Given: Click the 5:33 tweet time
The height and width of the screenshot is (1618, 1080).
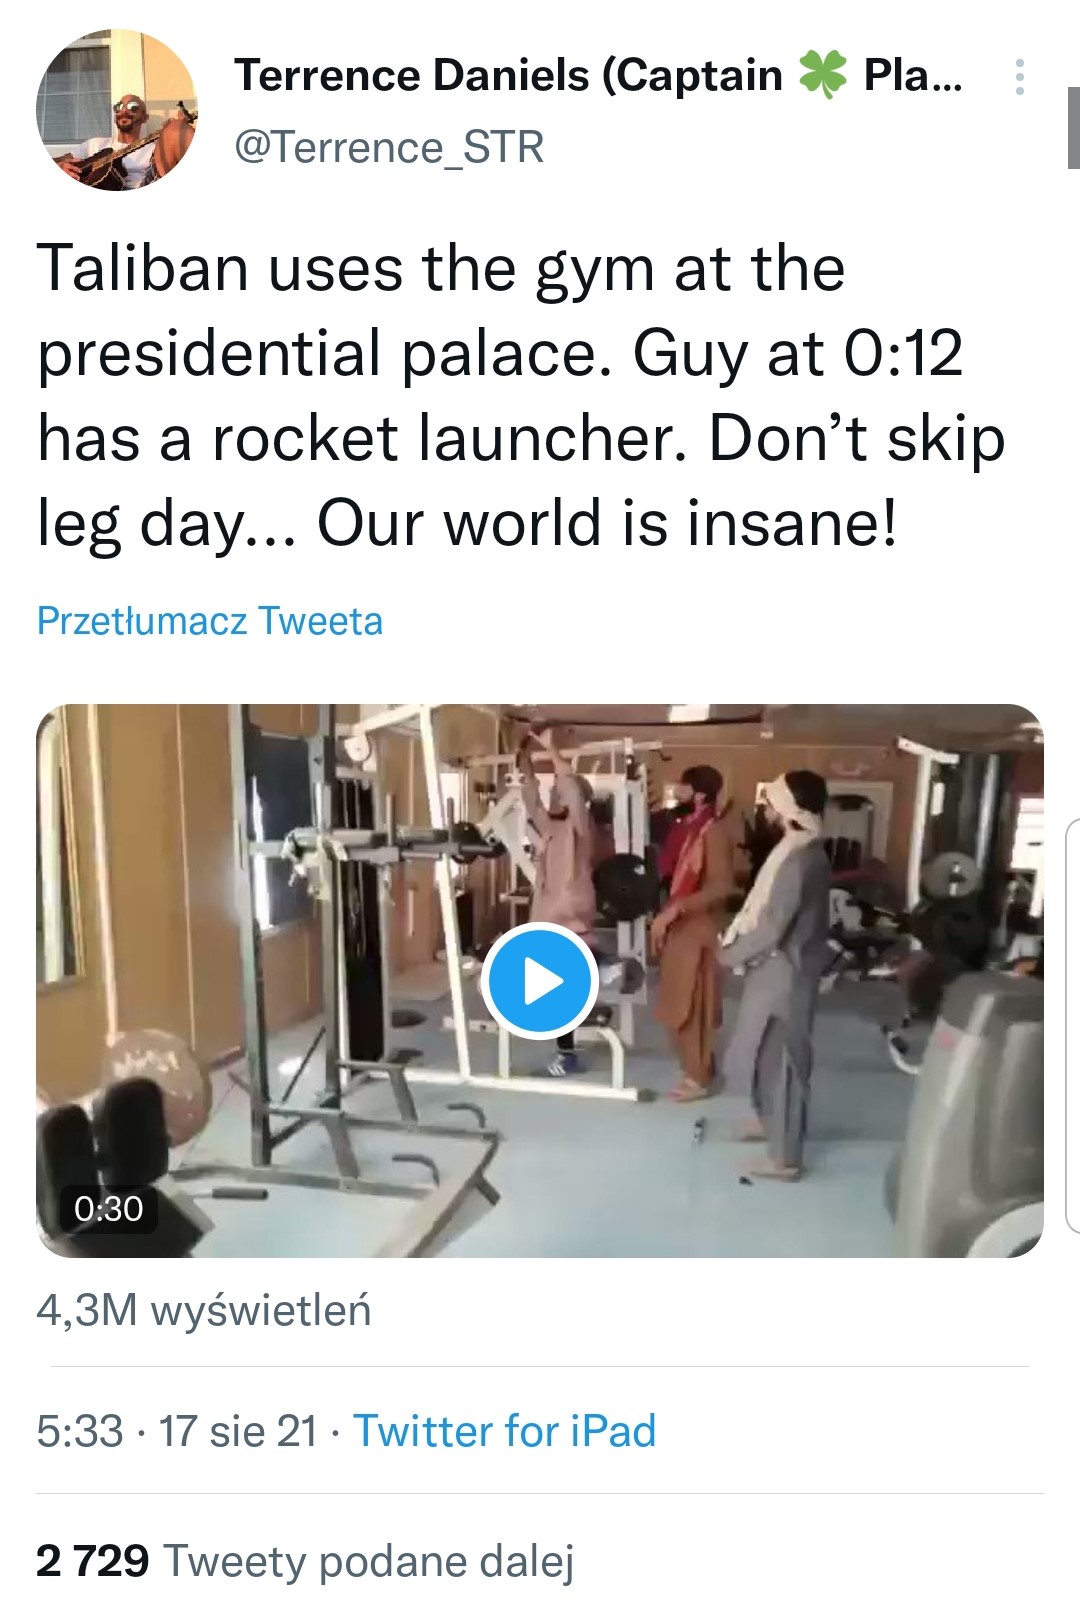Looking at the screenshot, I should click(x=80, y=1431).
